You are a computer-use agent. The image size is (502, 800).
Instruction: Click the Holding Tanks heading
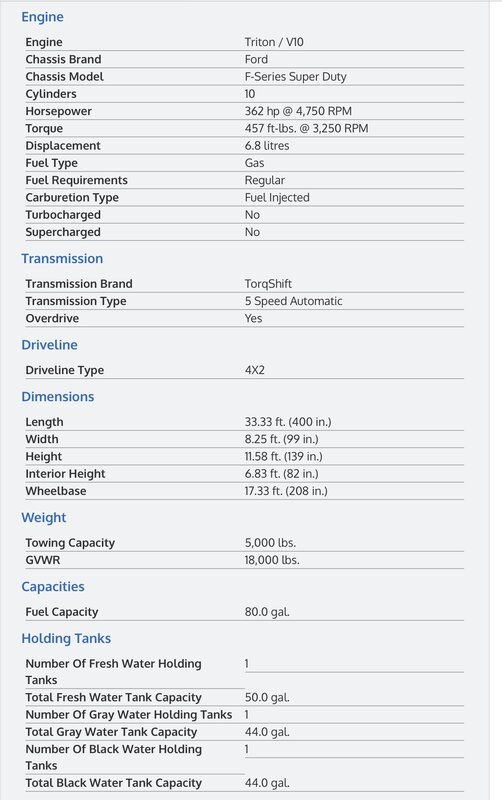point(66,639)
